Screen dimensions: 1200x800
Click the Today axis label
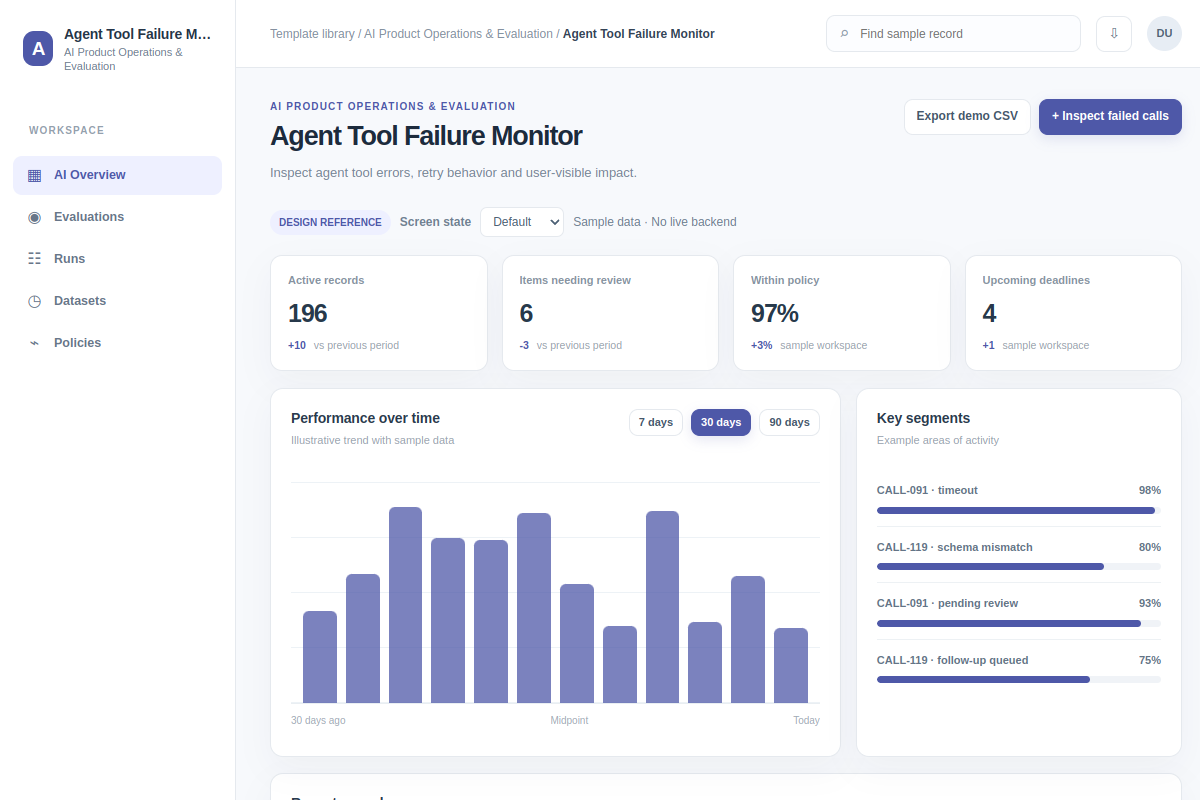tap(806, 720)
